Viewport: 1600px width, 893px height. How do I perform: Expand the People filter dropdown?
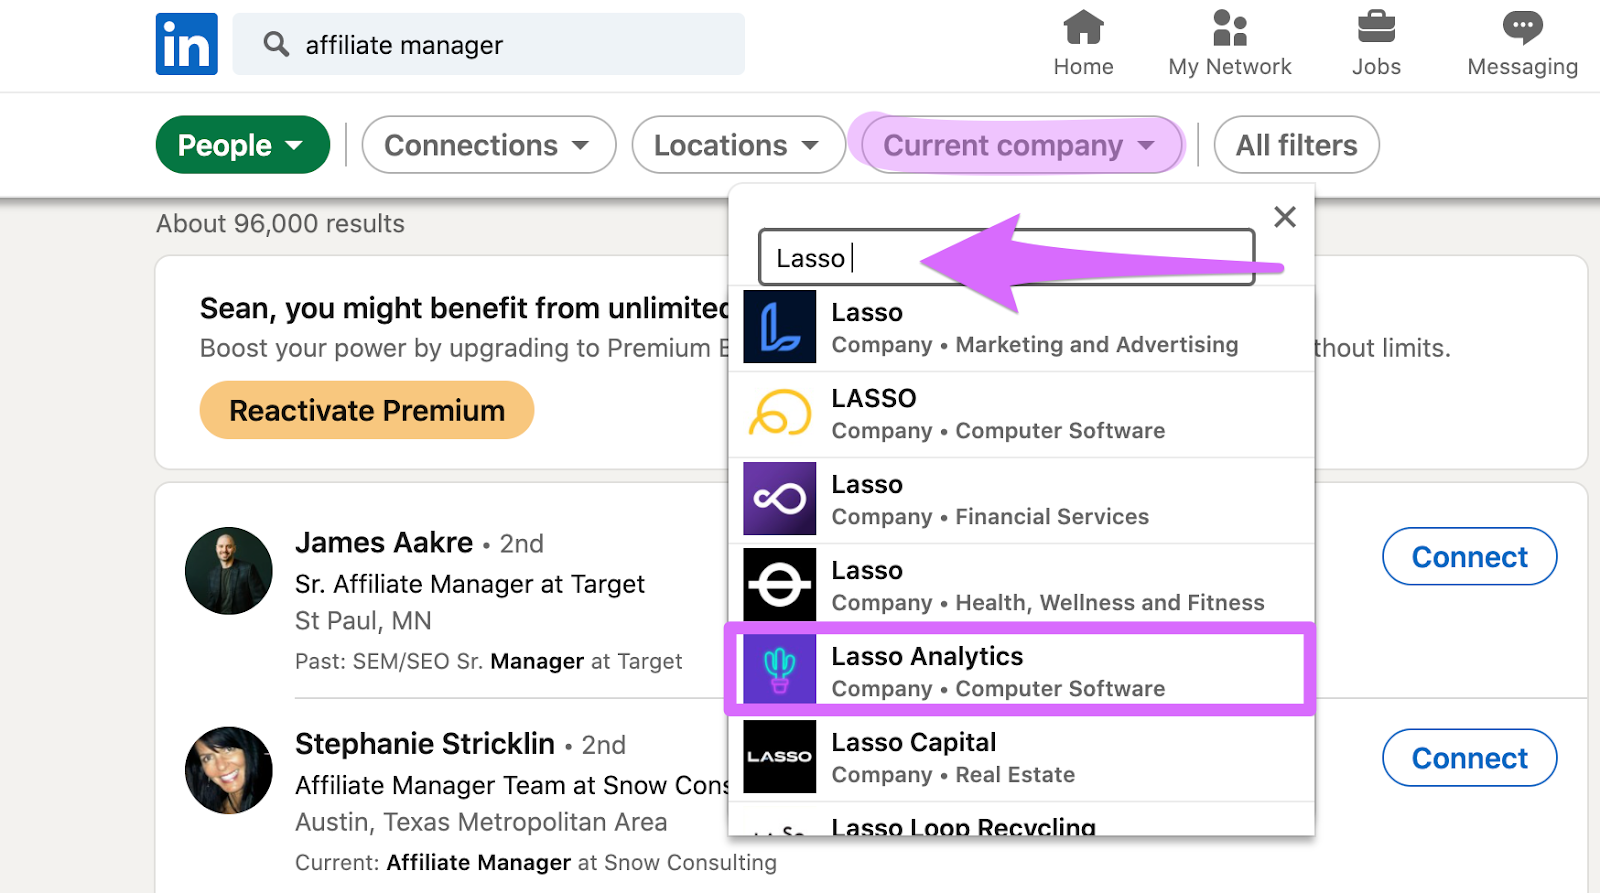pyautogui.click(x=243, y=145)
